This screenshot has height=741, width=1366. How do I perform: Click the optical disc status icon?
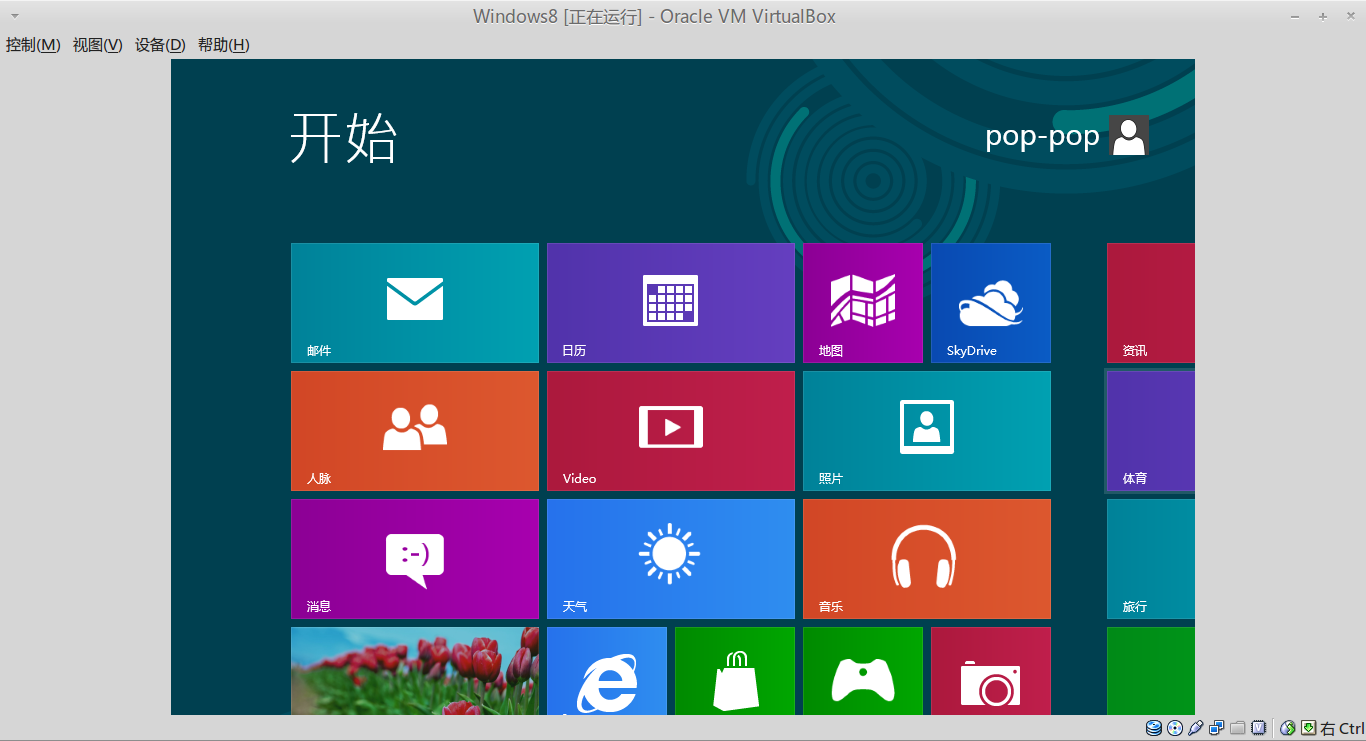point(1175,728)
